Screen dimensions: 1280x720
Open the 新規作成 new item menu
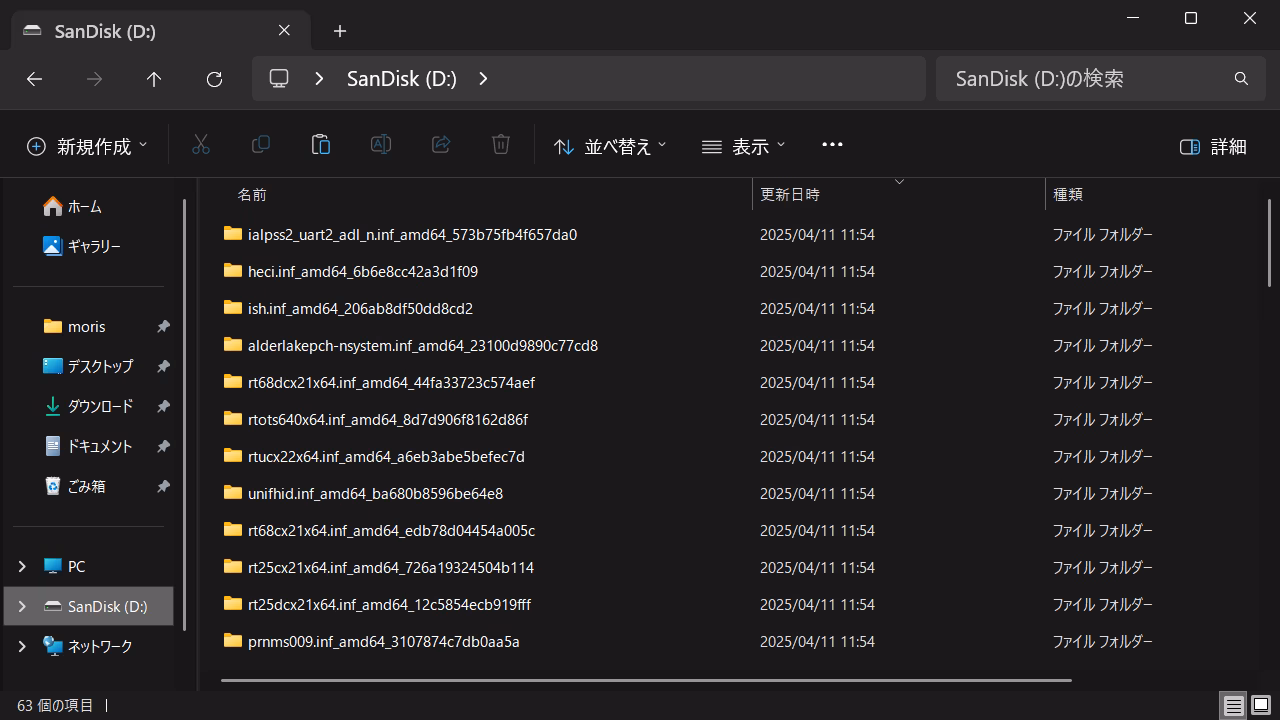pyautogui.click(x=87, y=147)
